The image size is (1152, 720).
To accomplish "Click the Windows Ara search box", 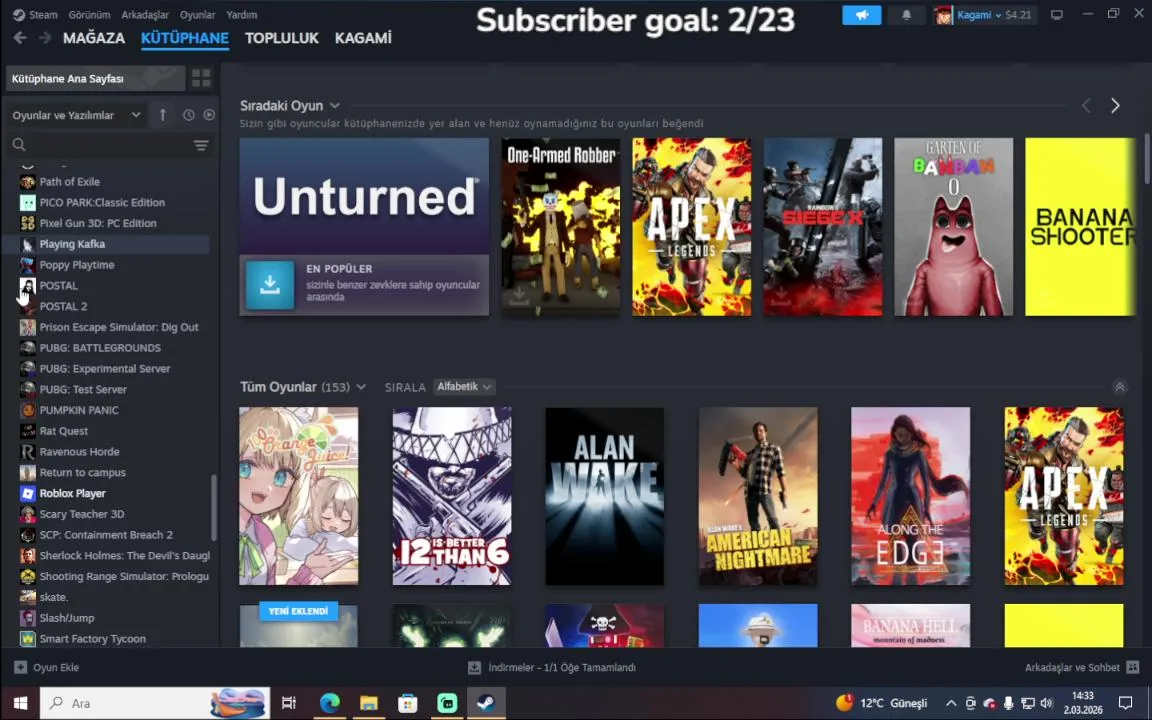I will click(x=154, y=703).
